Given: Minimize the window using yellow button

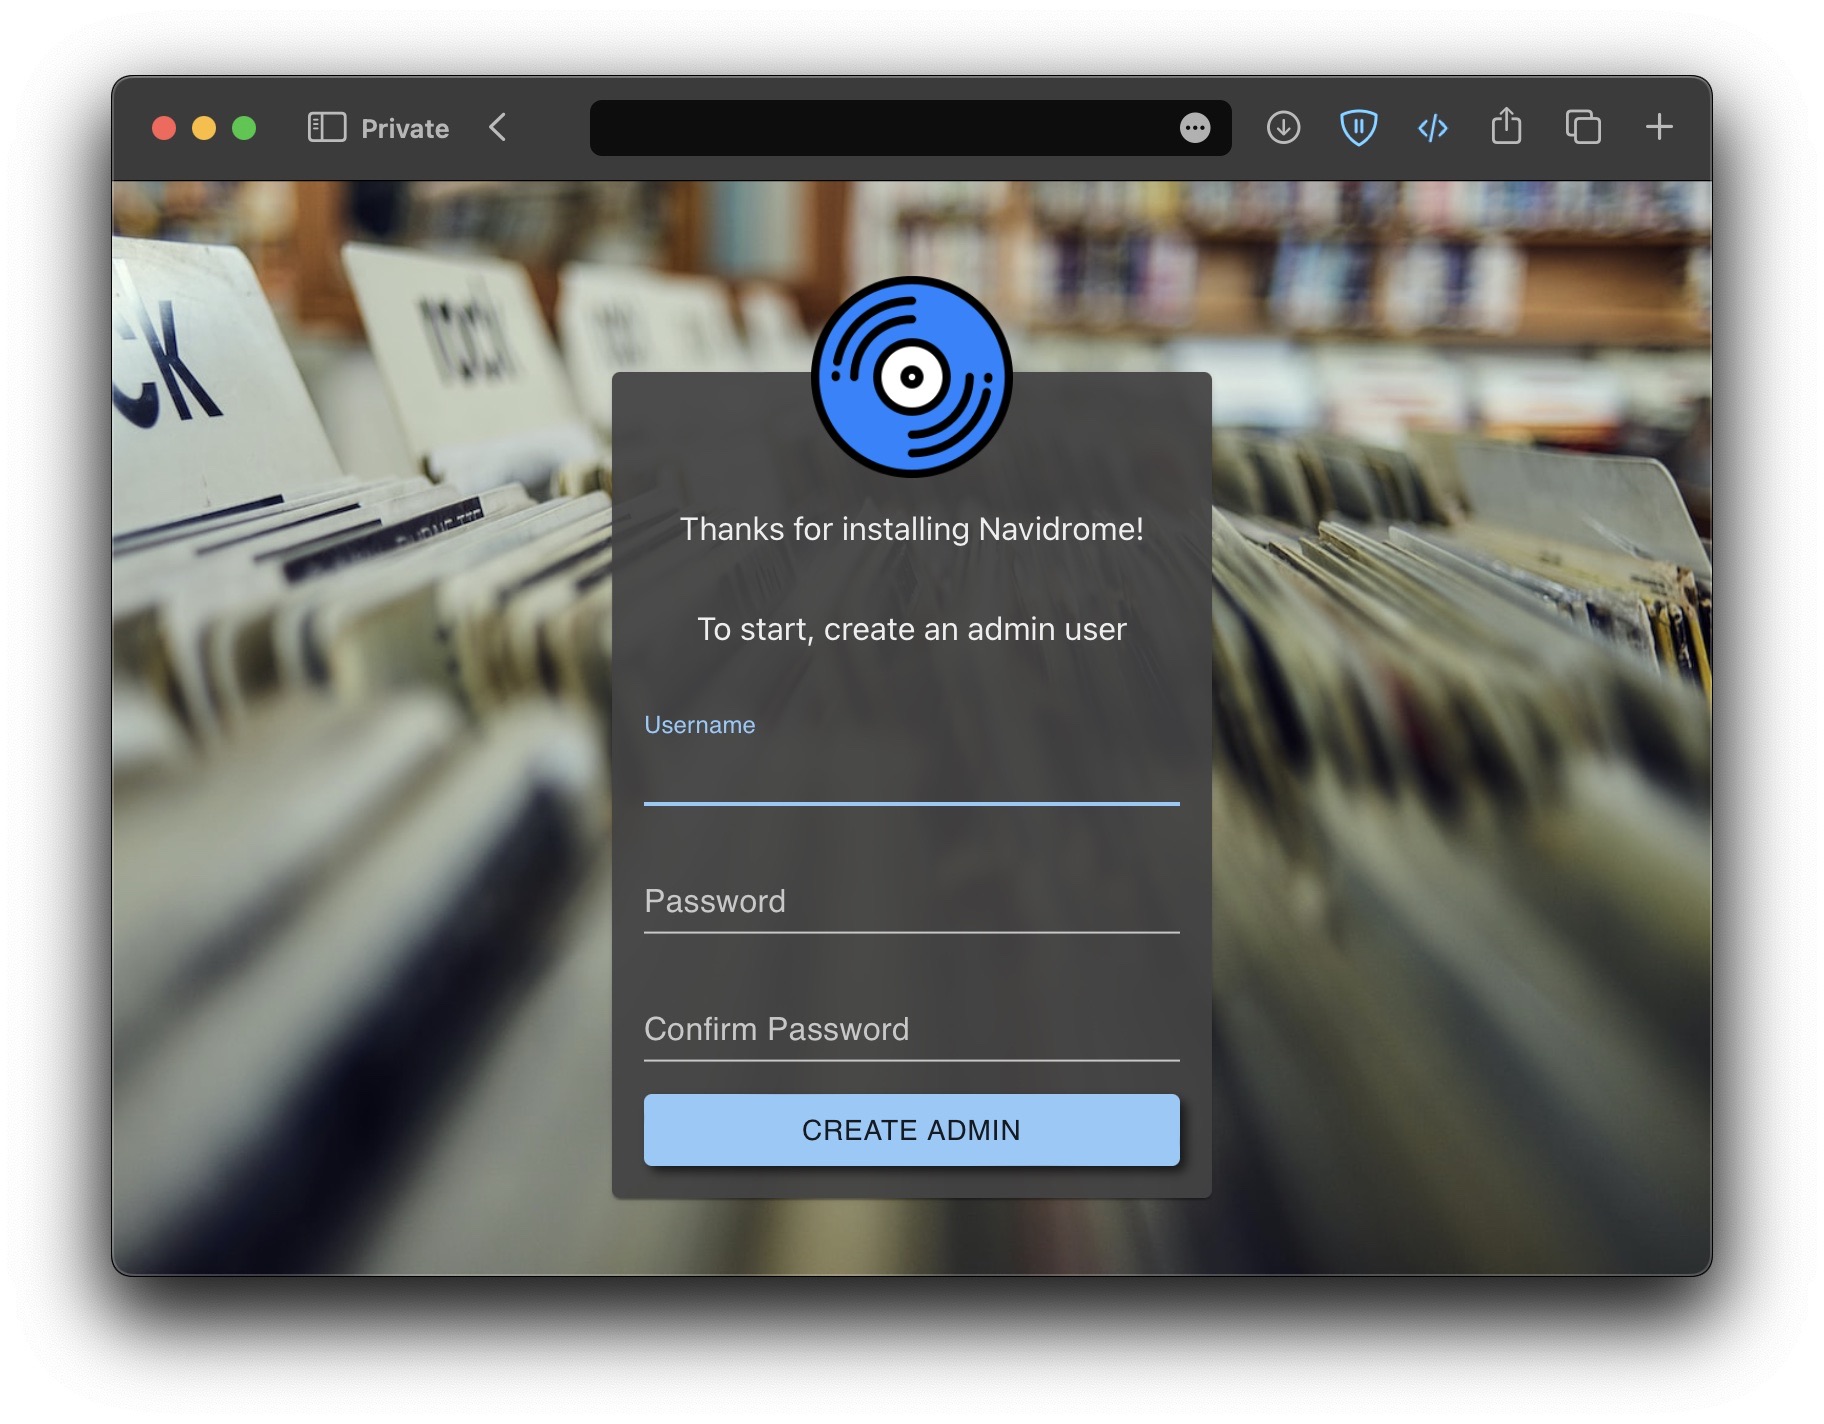Looking at the screenshot, I should (x=204, y=128).
